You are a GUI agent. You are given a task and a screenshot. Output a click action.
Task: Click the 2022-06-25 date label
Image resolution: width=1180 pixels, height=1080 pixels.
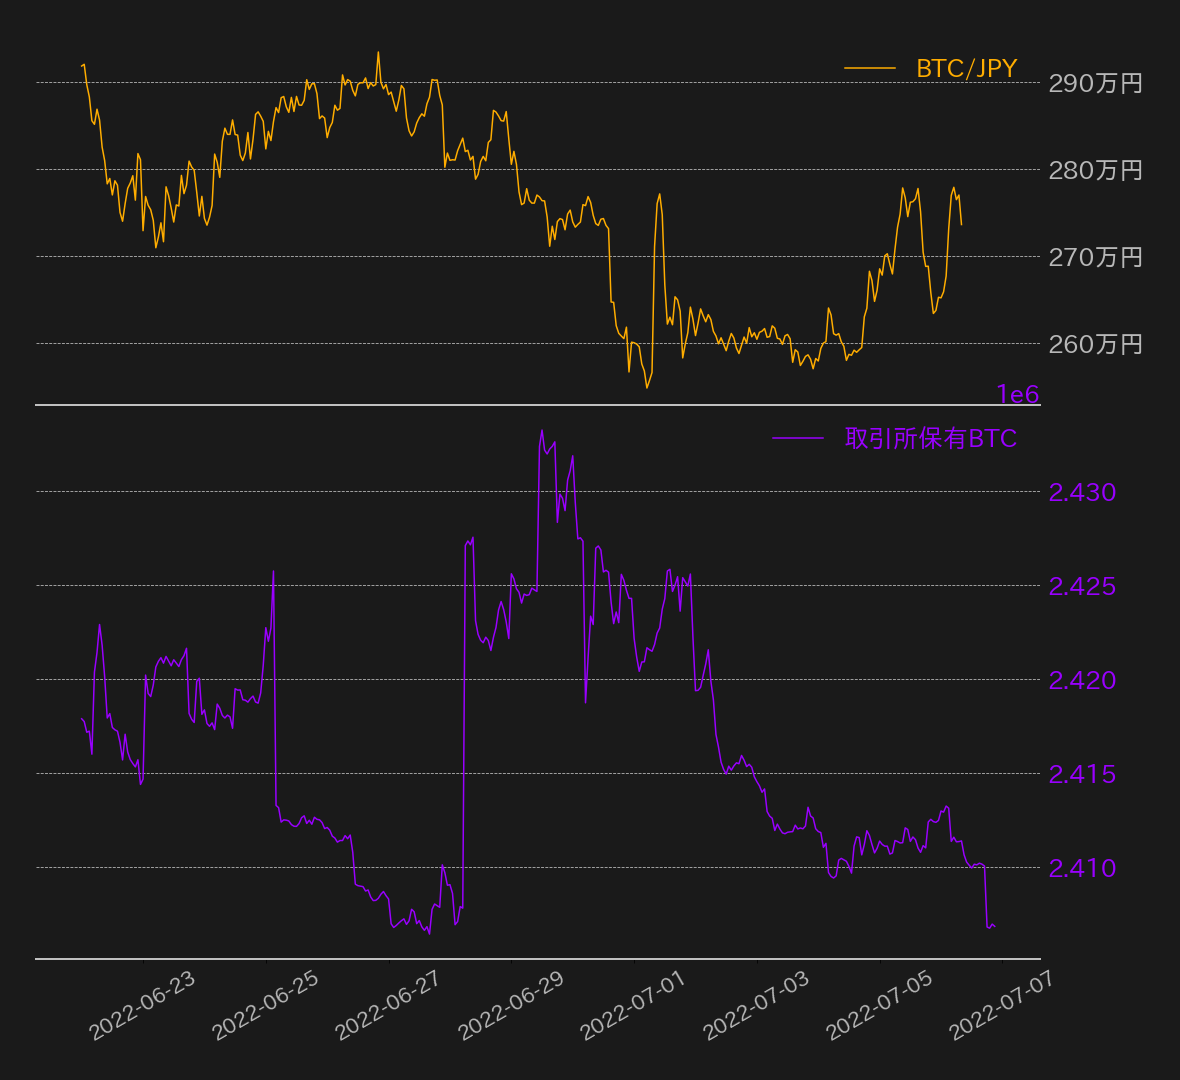(266, 1005)
